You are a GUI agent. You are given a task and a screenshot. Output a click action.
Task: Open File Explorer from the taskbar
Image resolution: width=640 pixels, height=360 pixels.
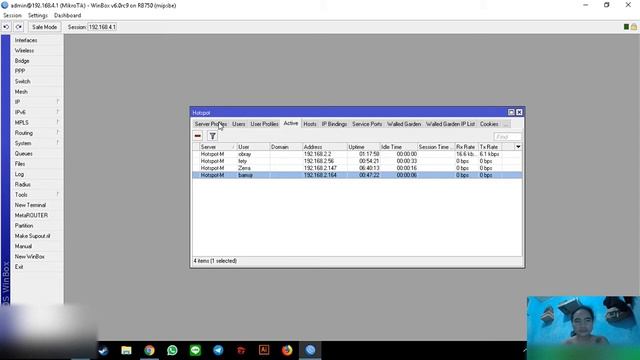(126, 350)
